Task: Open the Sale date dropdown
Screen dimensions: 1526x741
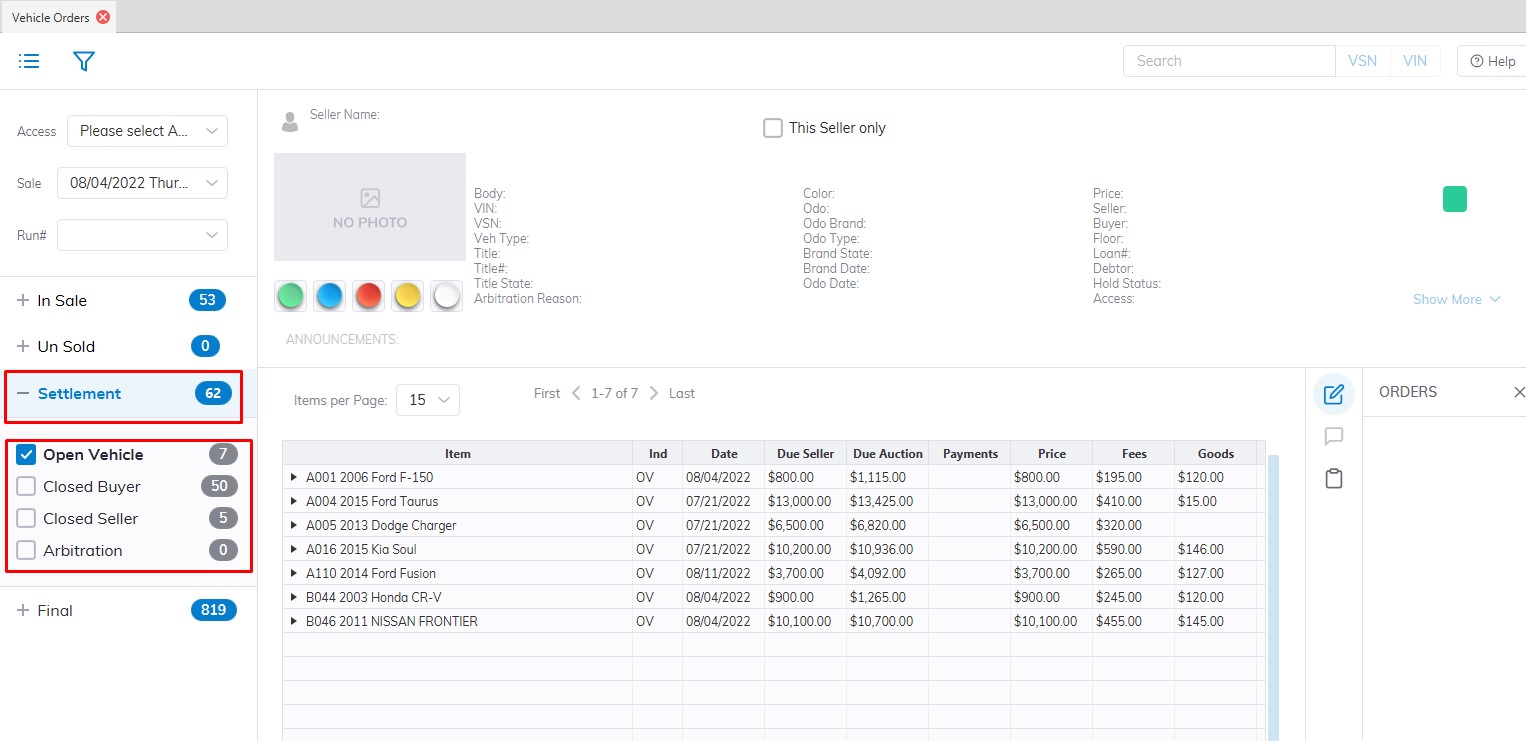Action: [142, 183]
